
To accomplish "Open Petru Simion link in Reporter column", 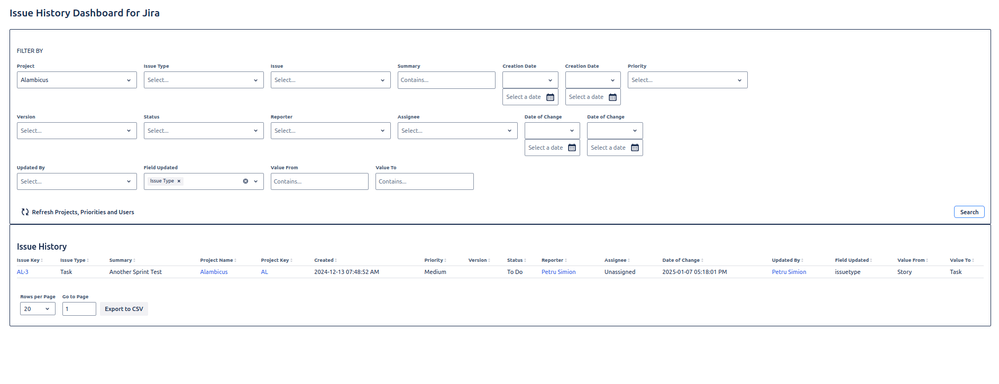I will [x=559, y=272].
